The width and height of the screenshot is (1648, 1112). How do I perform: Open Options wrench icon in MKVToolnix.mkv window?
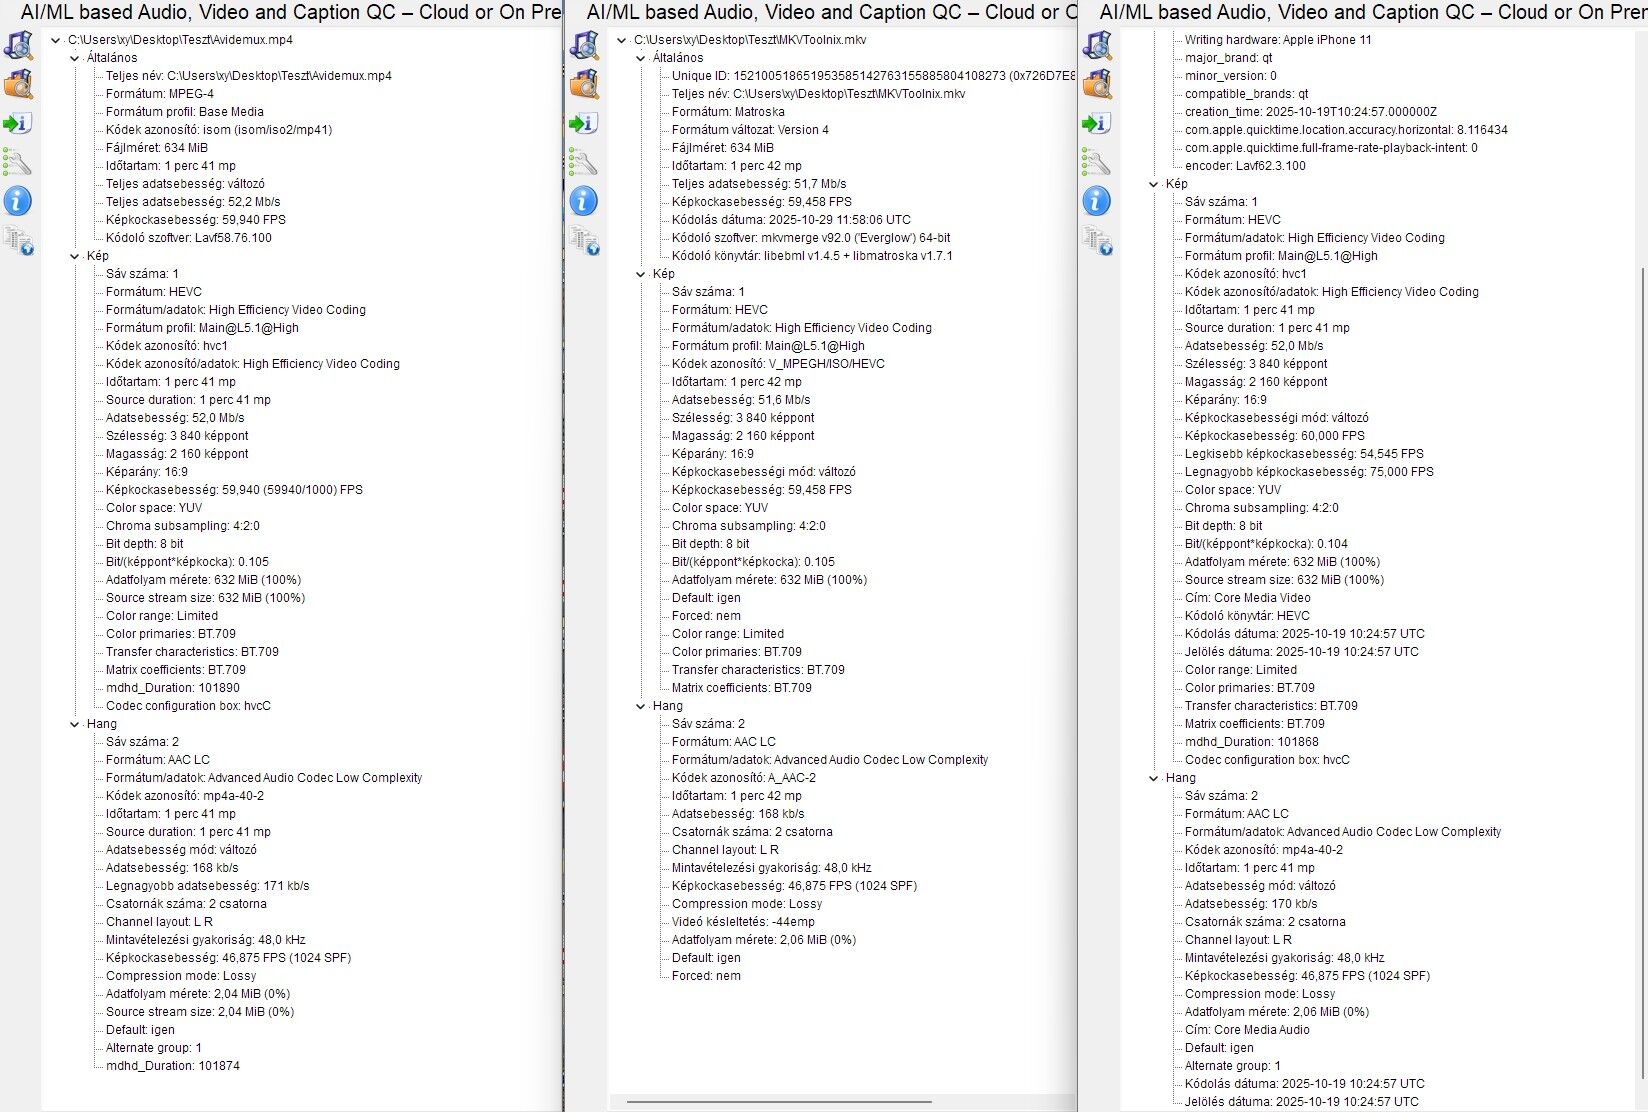click(x=584, y=162)
